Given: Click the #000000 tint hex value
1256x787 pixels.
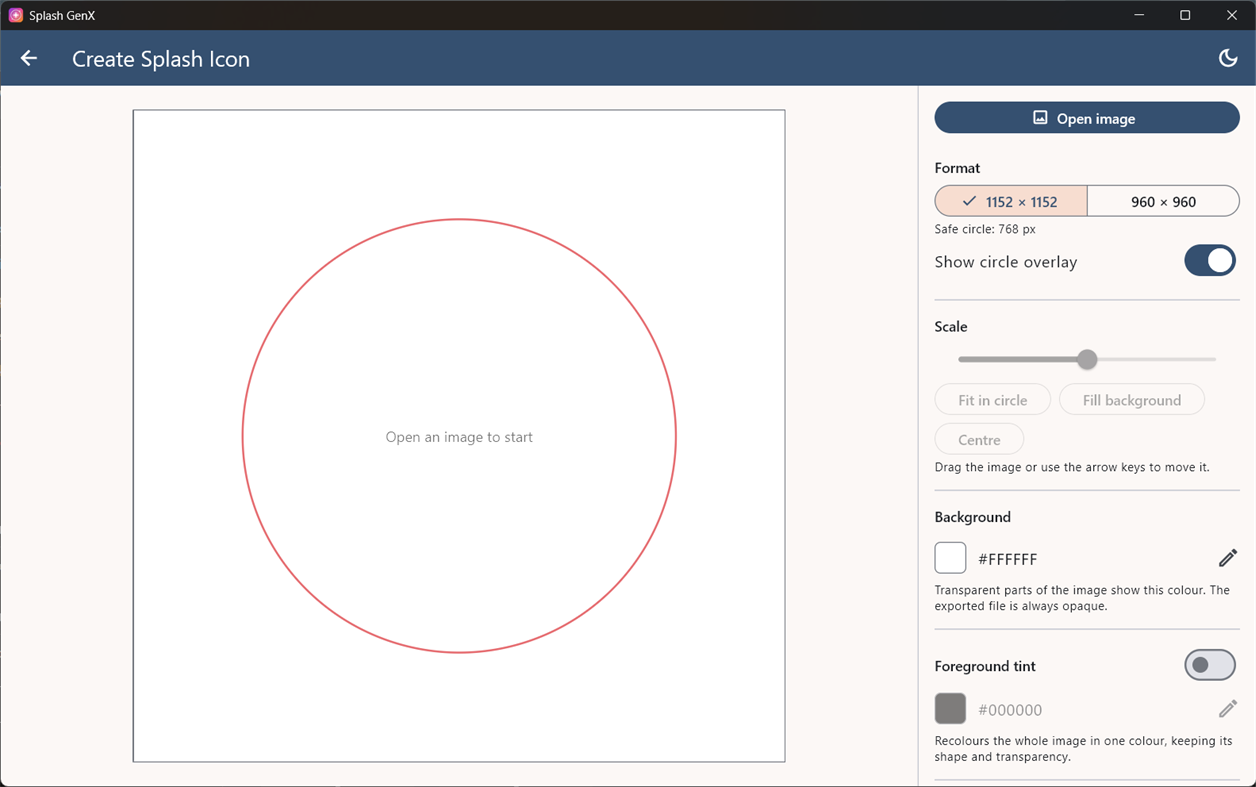Looking at the screenshot, I should click(x=1010, y=710).
